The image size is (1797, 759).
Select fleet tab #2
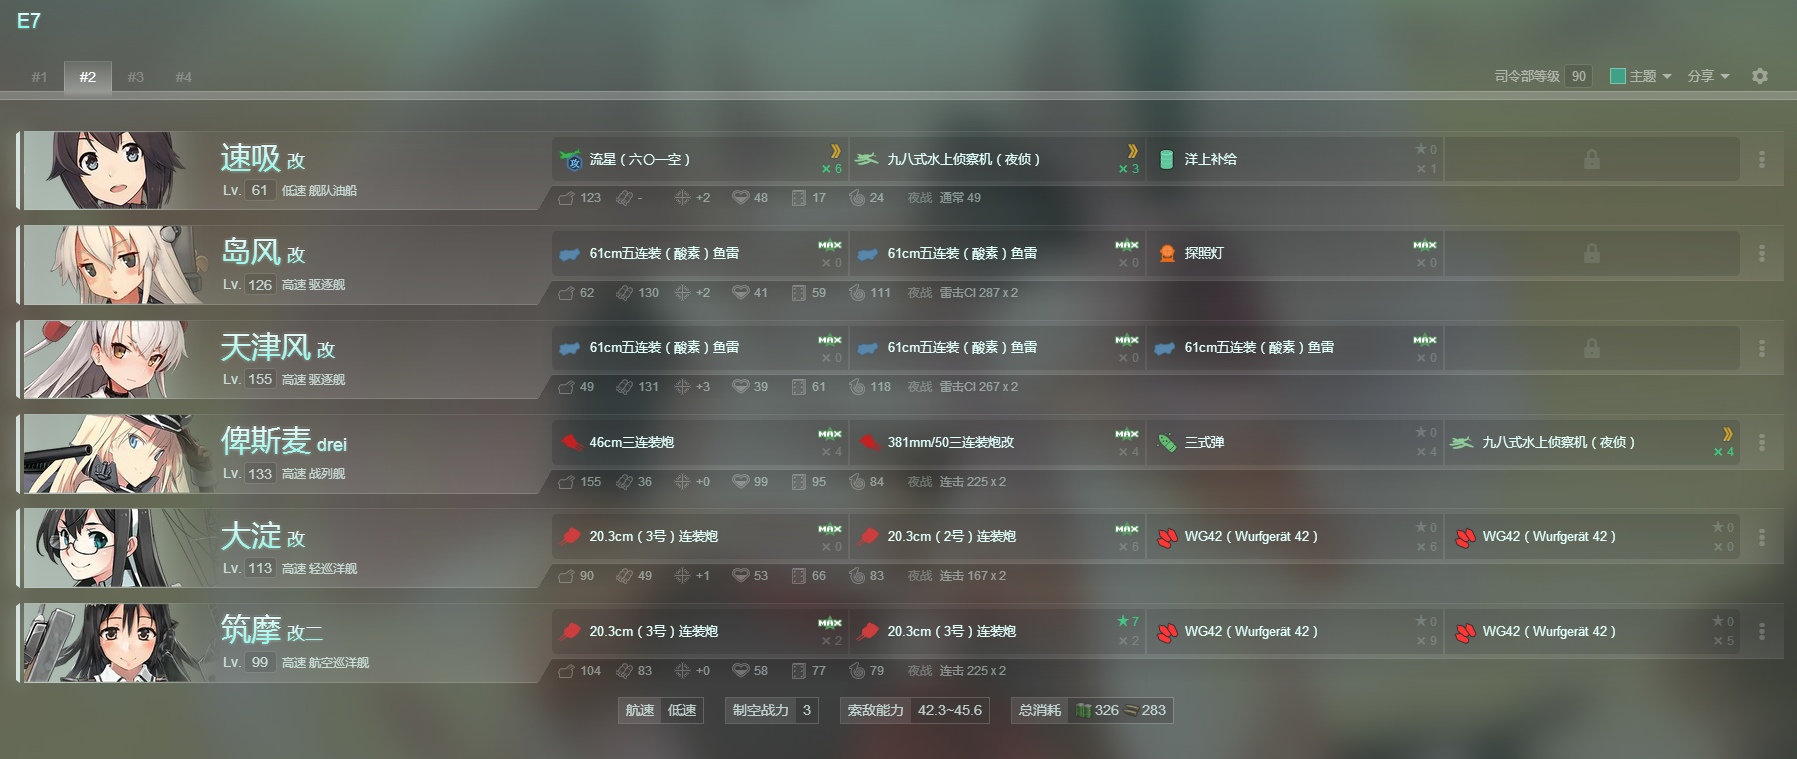tap(88, 77)
